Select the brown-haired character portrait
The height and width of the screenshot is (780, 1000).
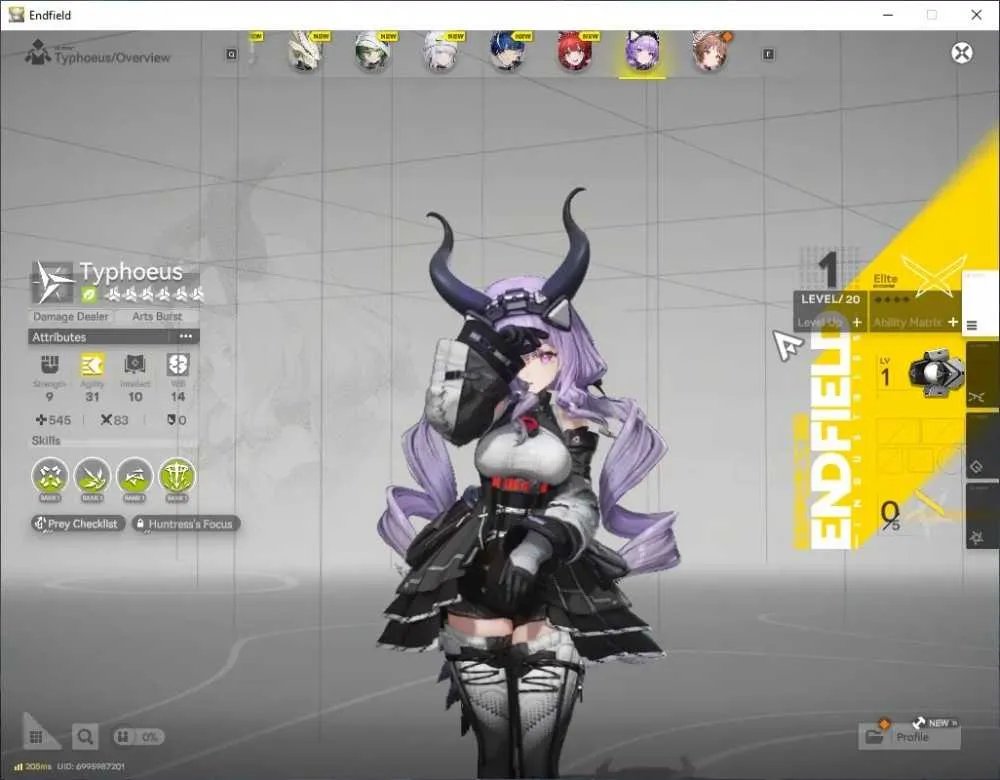tap(710, 52)
